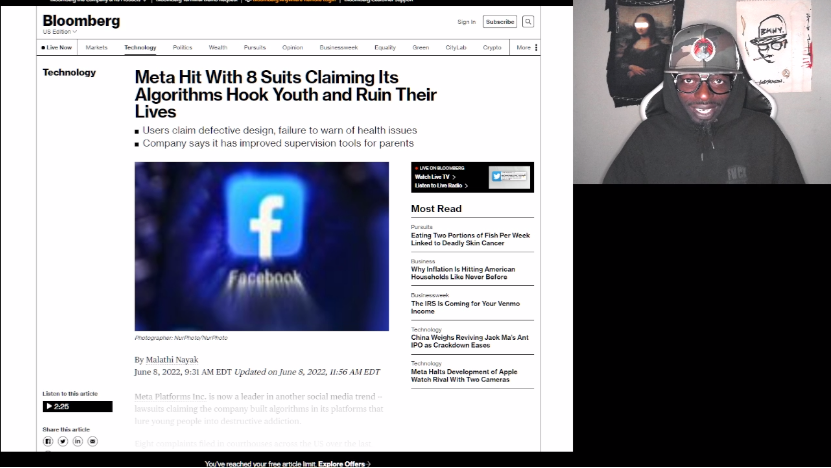
Task: Open the search magnifier icon
Action: pyautogui.click(x=528, y=21)
